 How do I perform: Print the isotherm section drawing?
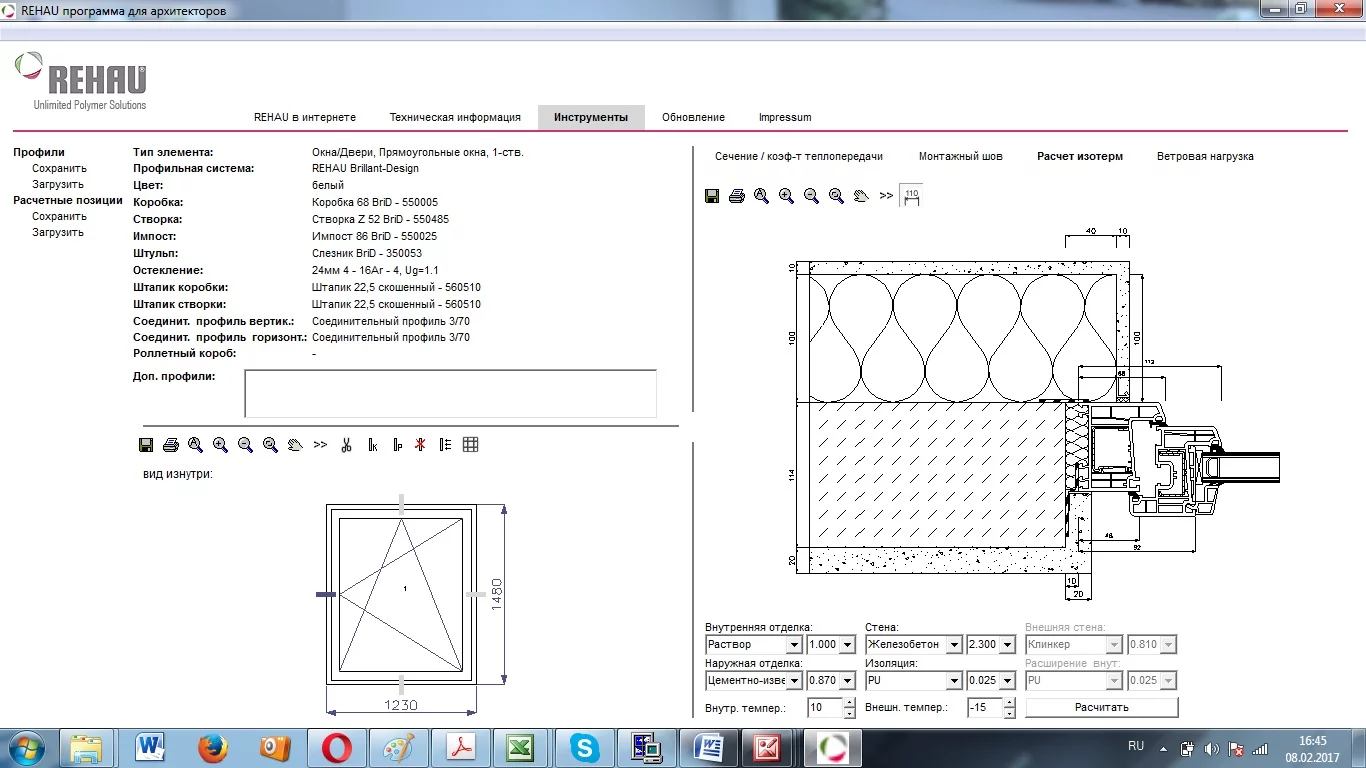(737, 196)
